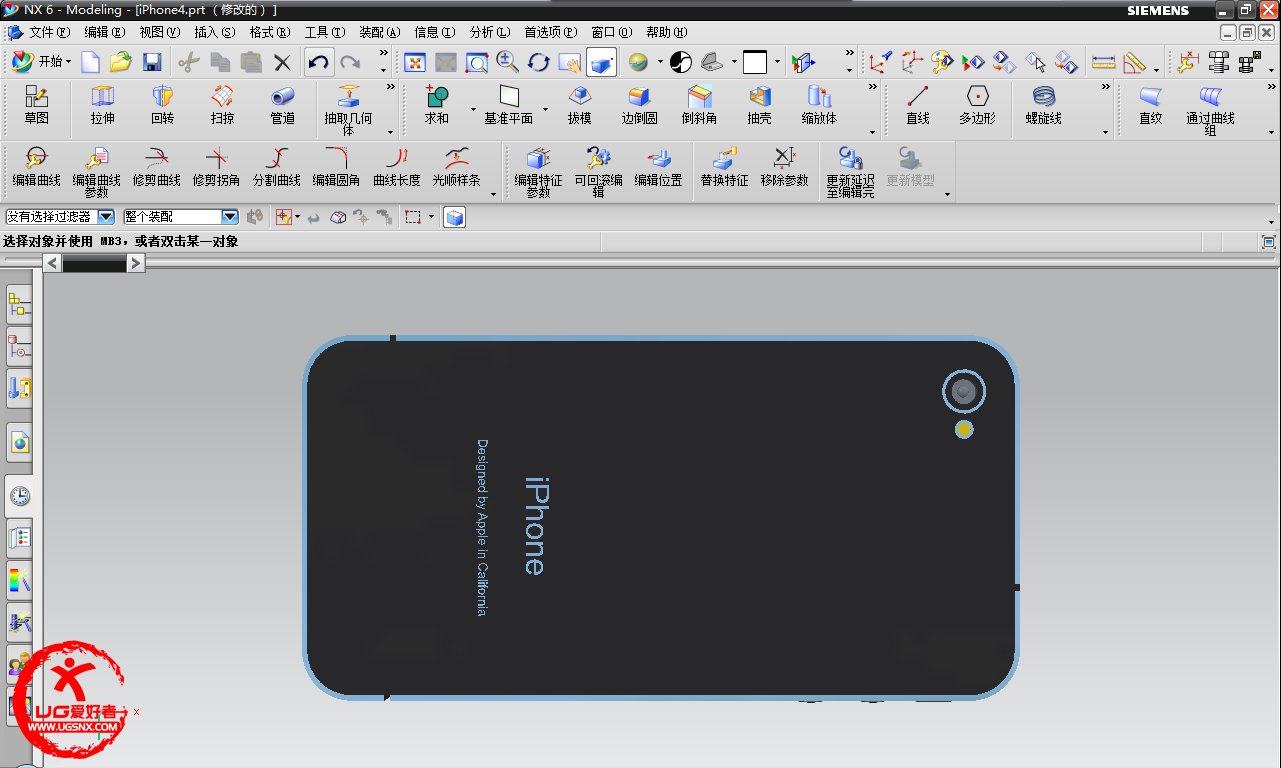
Task: Select the 编辑圆角 (Edit Fillet) tool
Action: (337, 168)
